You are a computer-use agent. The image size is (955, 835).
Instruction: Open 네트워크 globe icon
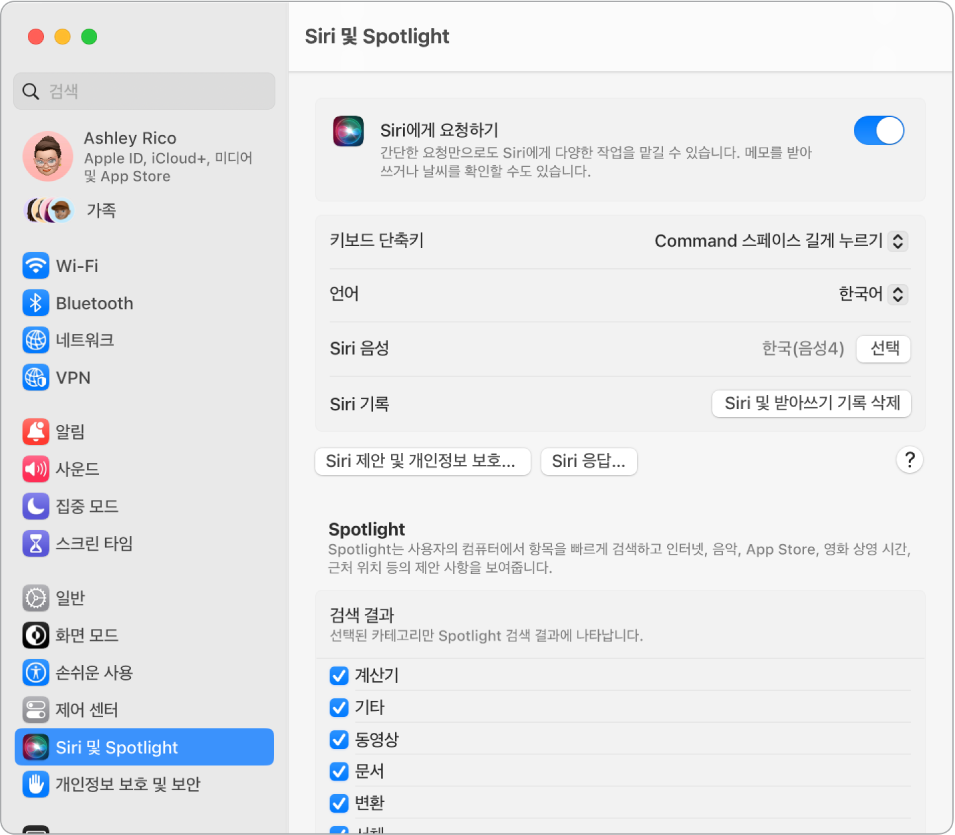tap(35, 340)
